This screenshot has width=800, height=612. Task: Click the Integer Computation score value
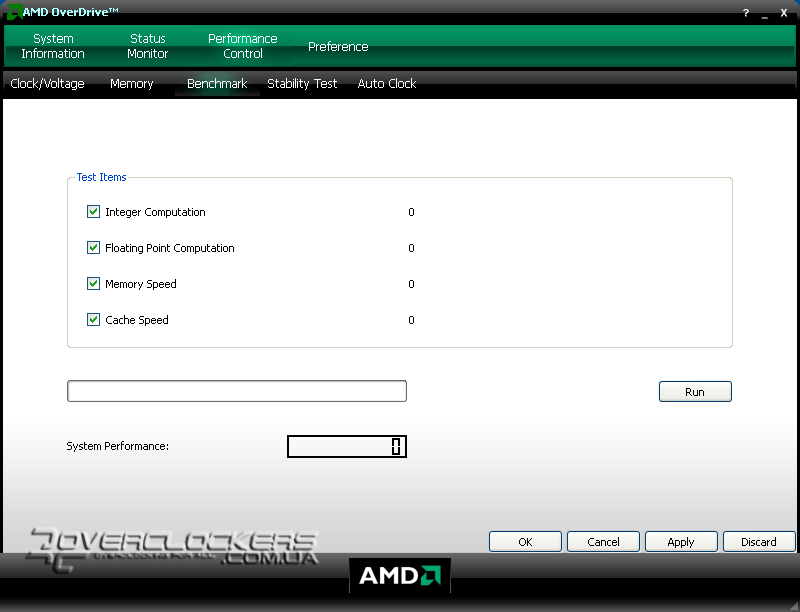click(411, 212)
